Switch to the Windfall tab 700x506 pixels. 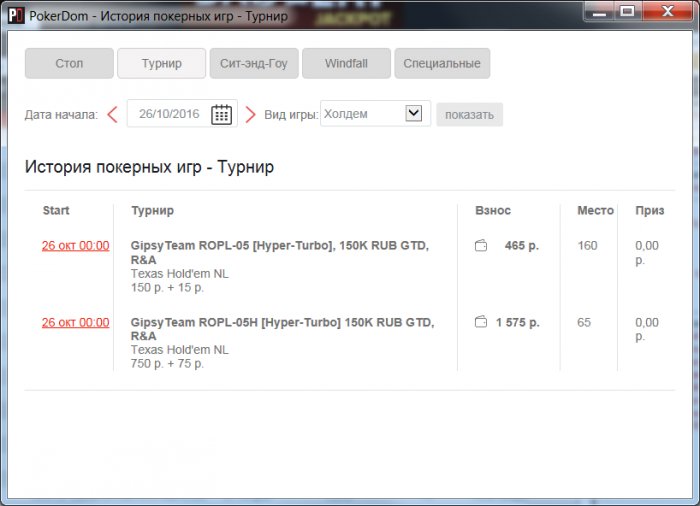(x=346, y=63)
